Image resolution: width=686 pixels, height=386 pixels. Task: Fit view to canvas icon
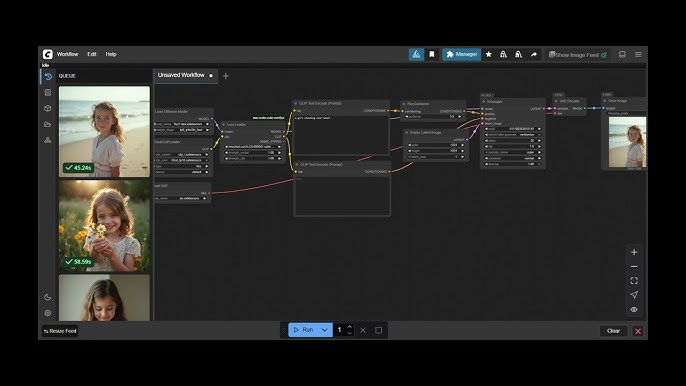tap(634, 281)
